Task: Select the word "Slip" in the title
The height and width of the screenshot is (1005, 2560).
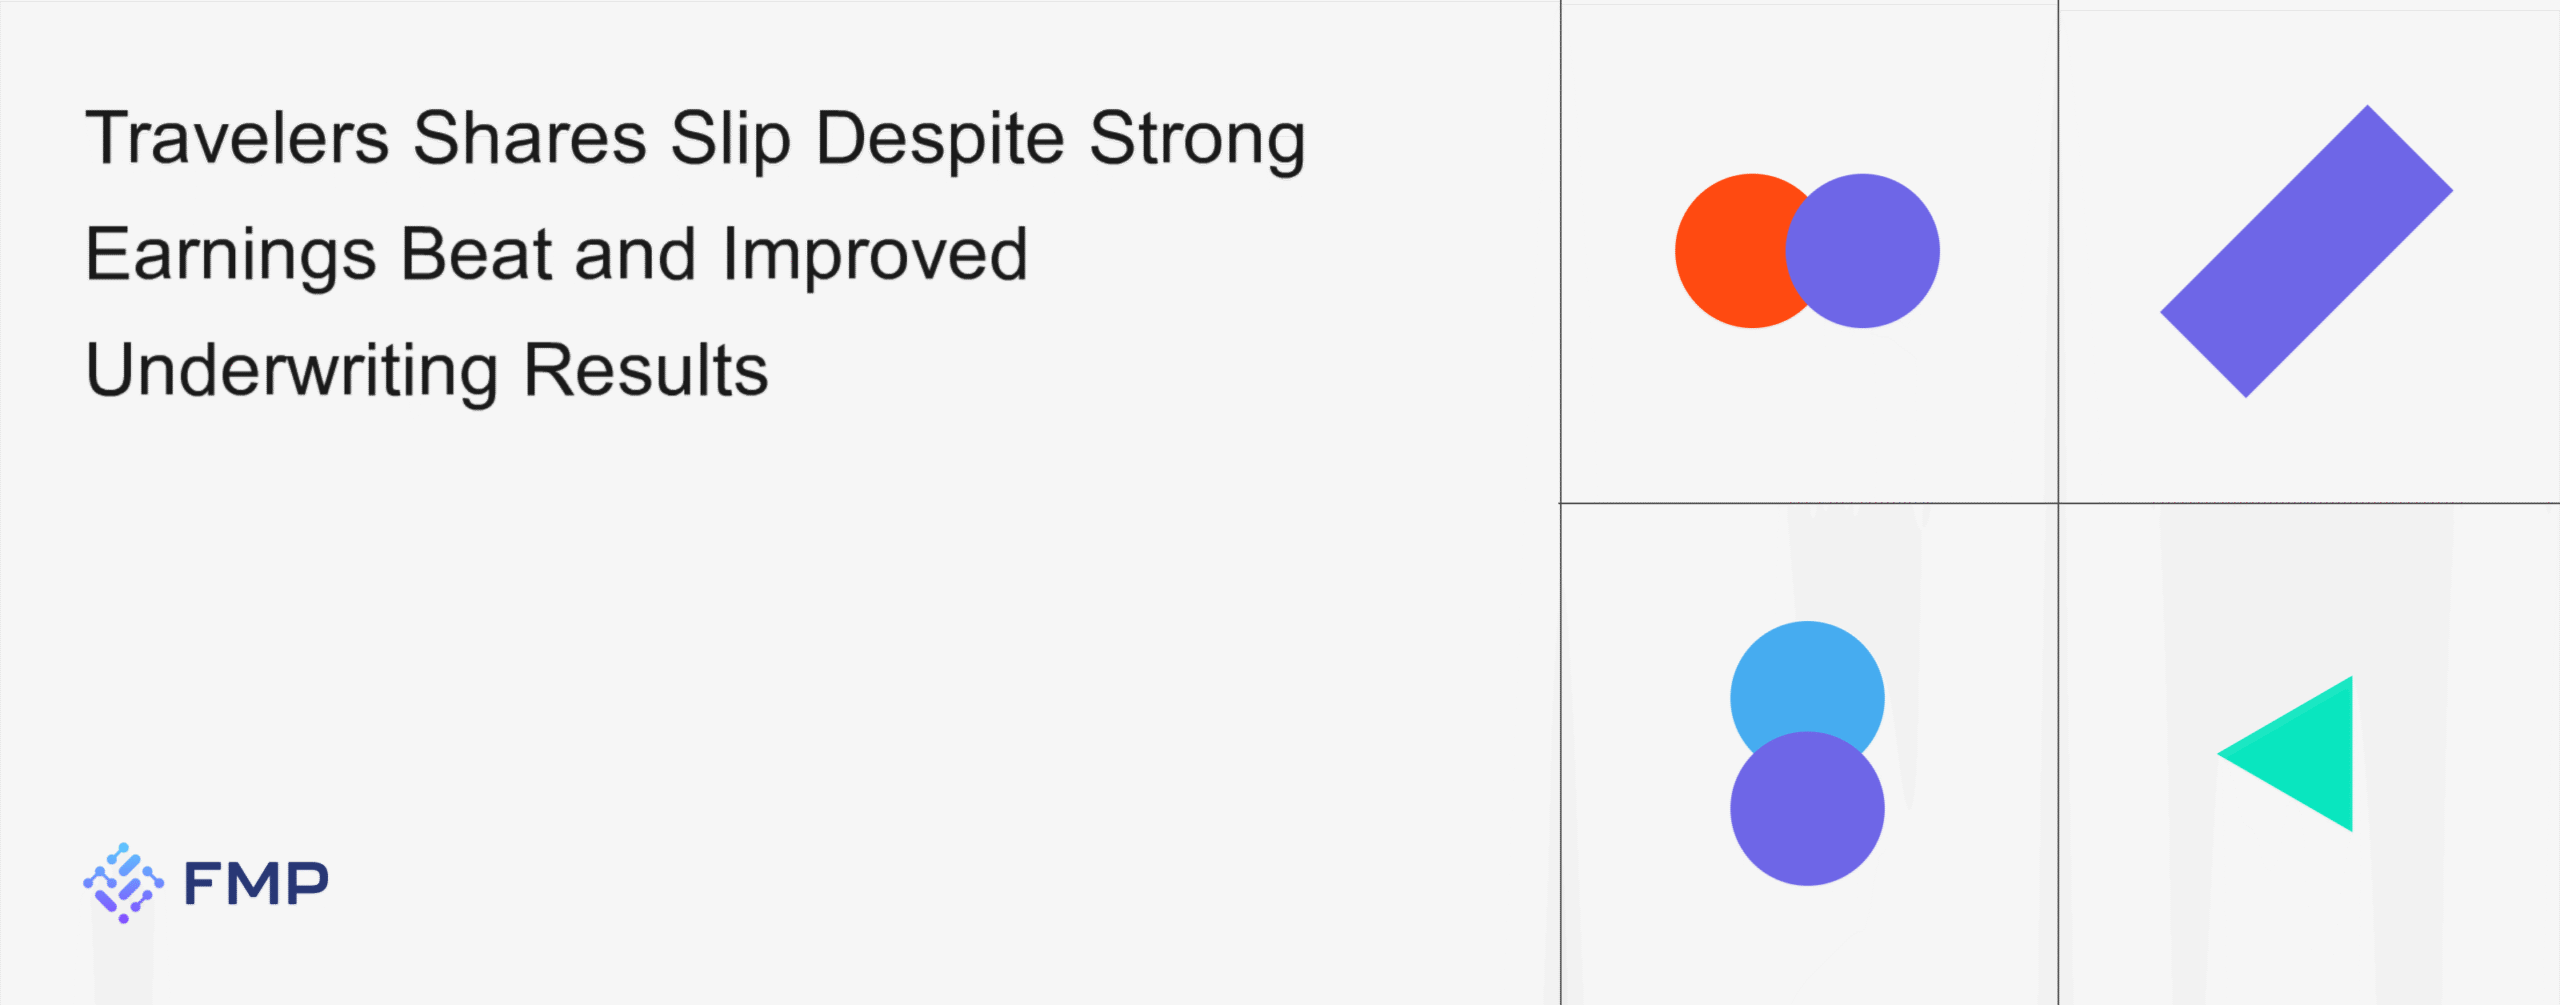Action: point(731,140)
